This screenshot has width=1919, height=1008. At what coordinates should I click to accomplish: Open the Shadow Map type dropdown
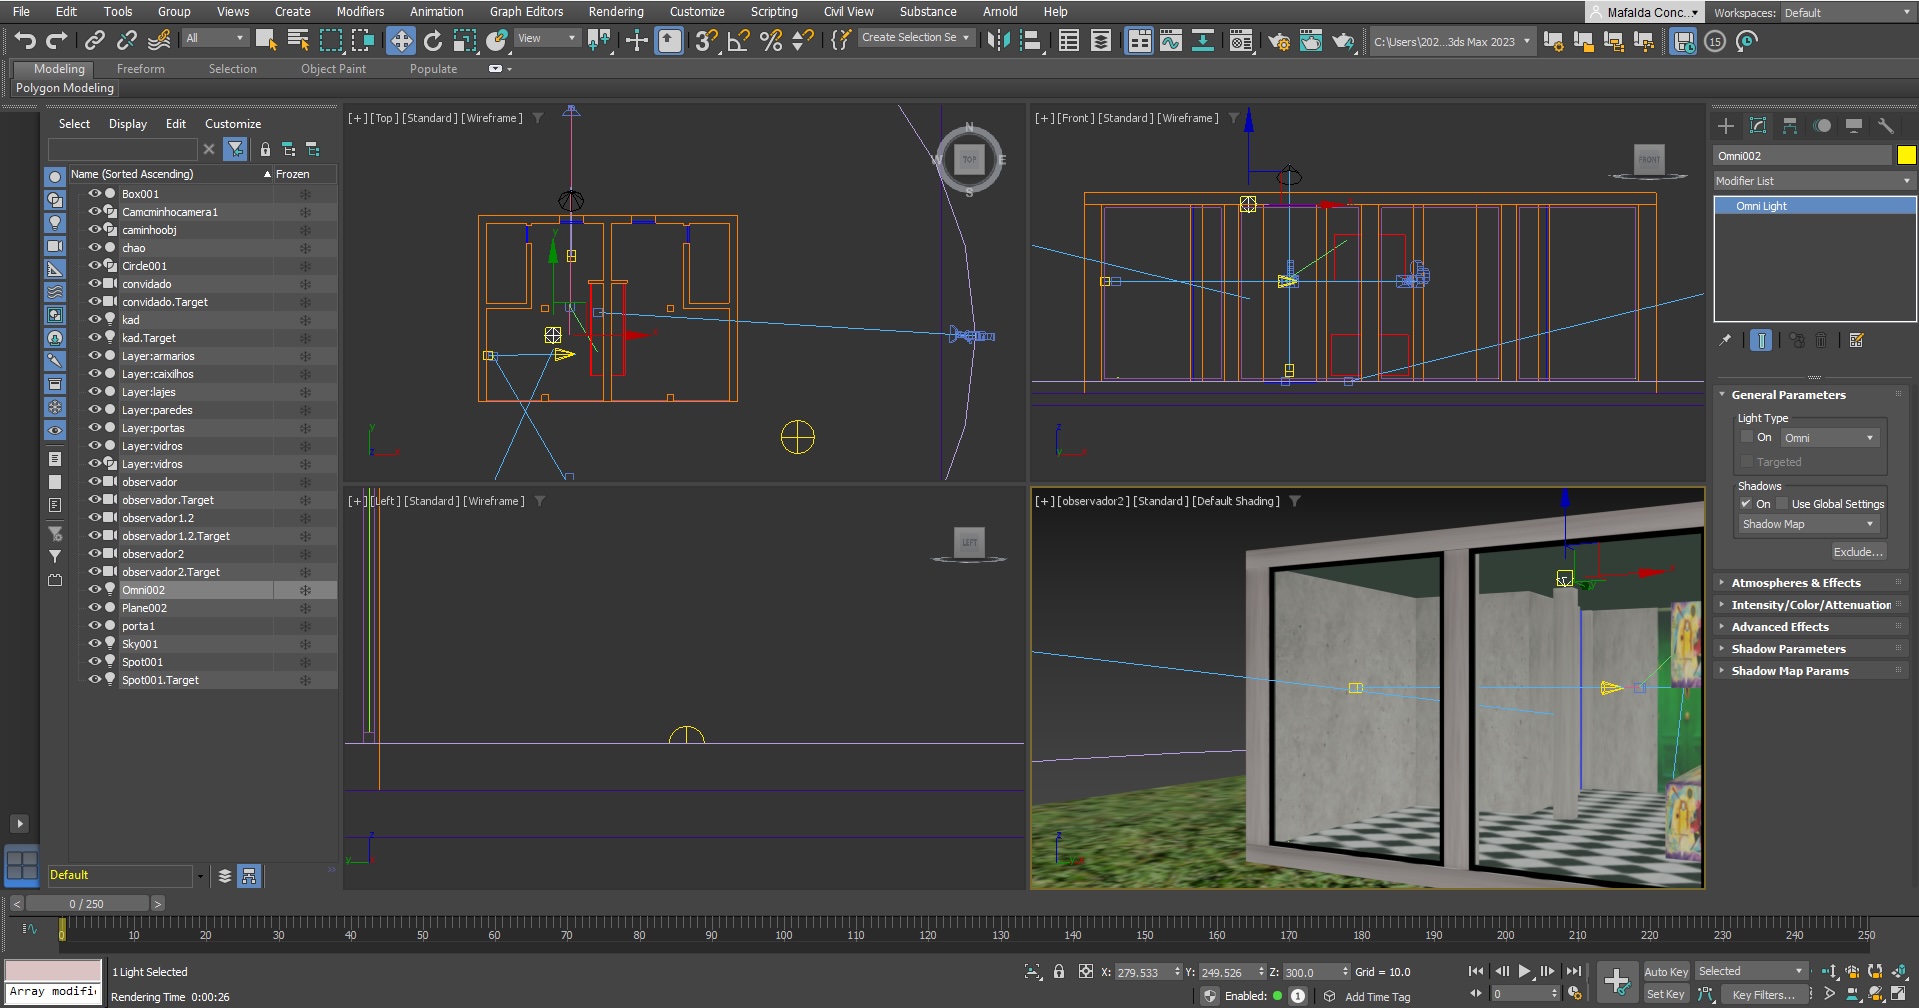(1807, 524)
